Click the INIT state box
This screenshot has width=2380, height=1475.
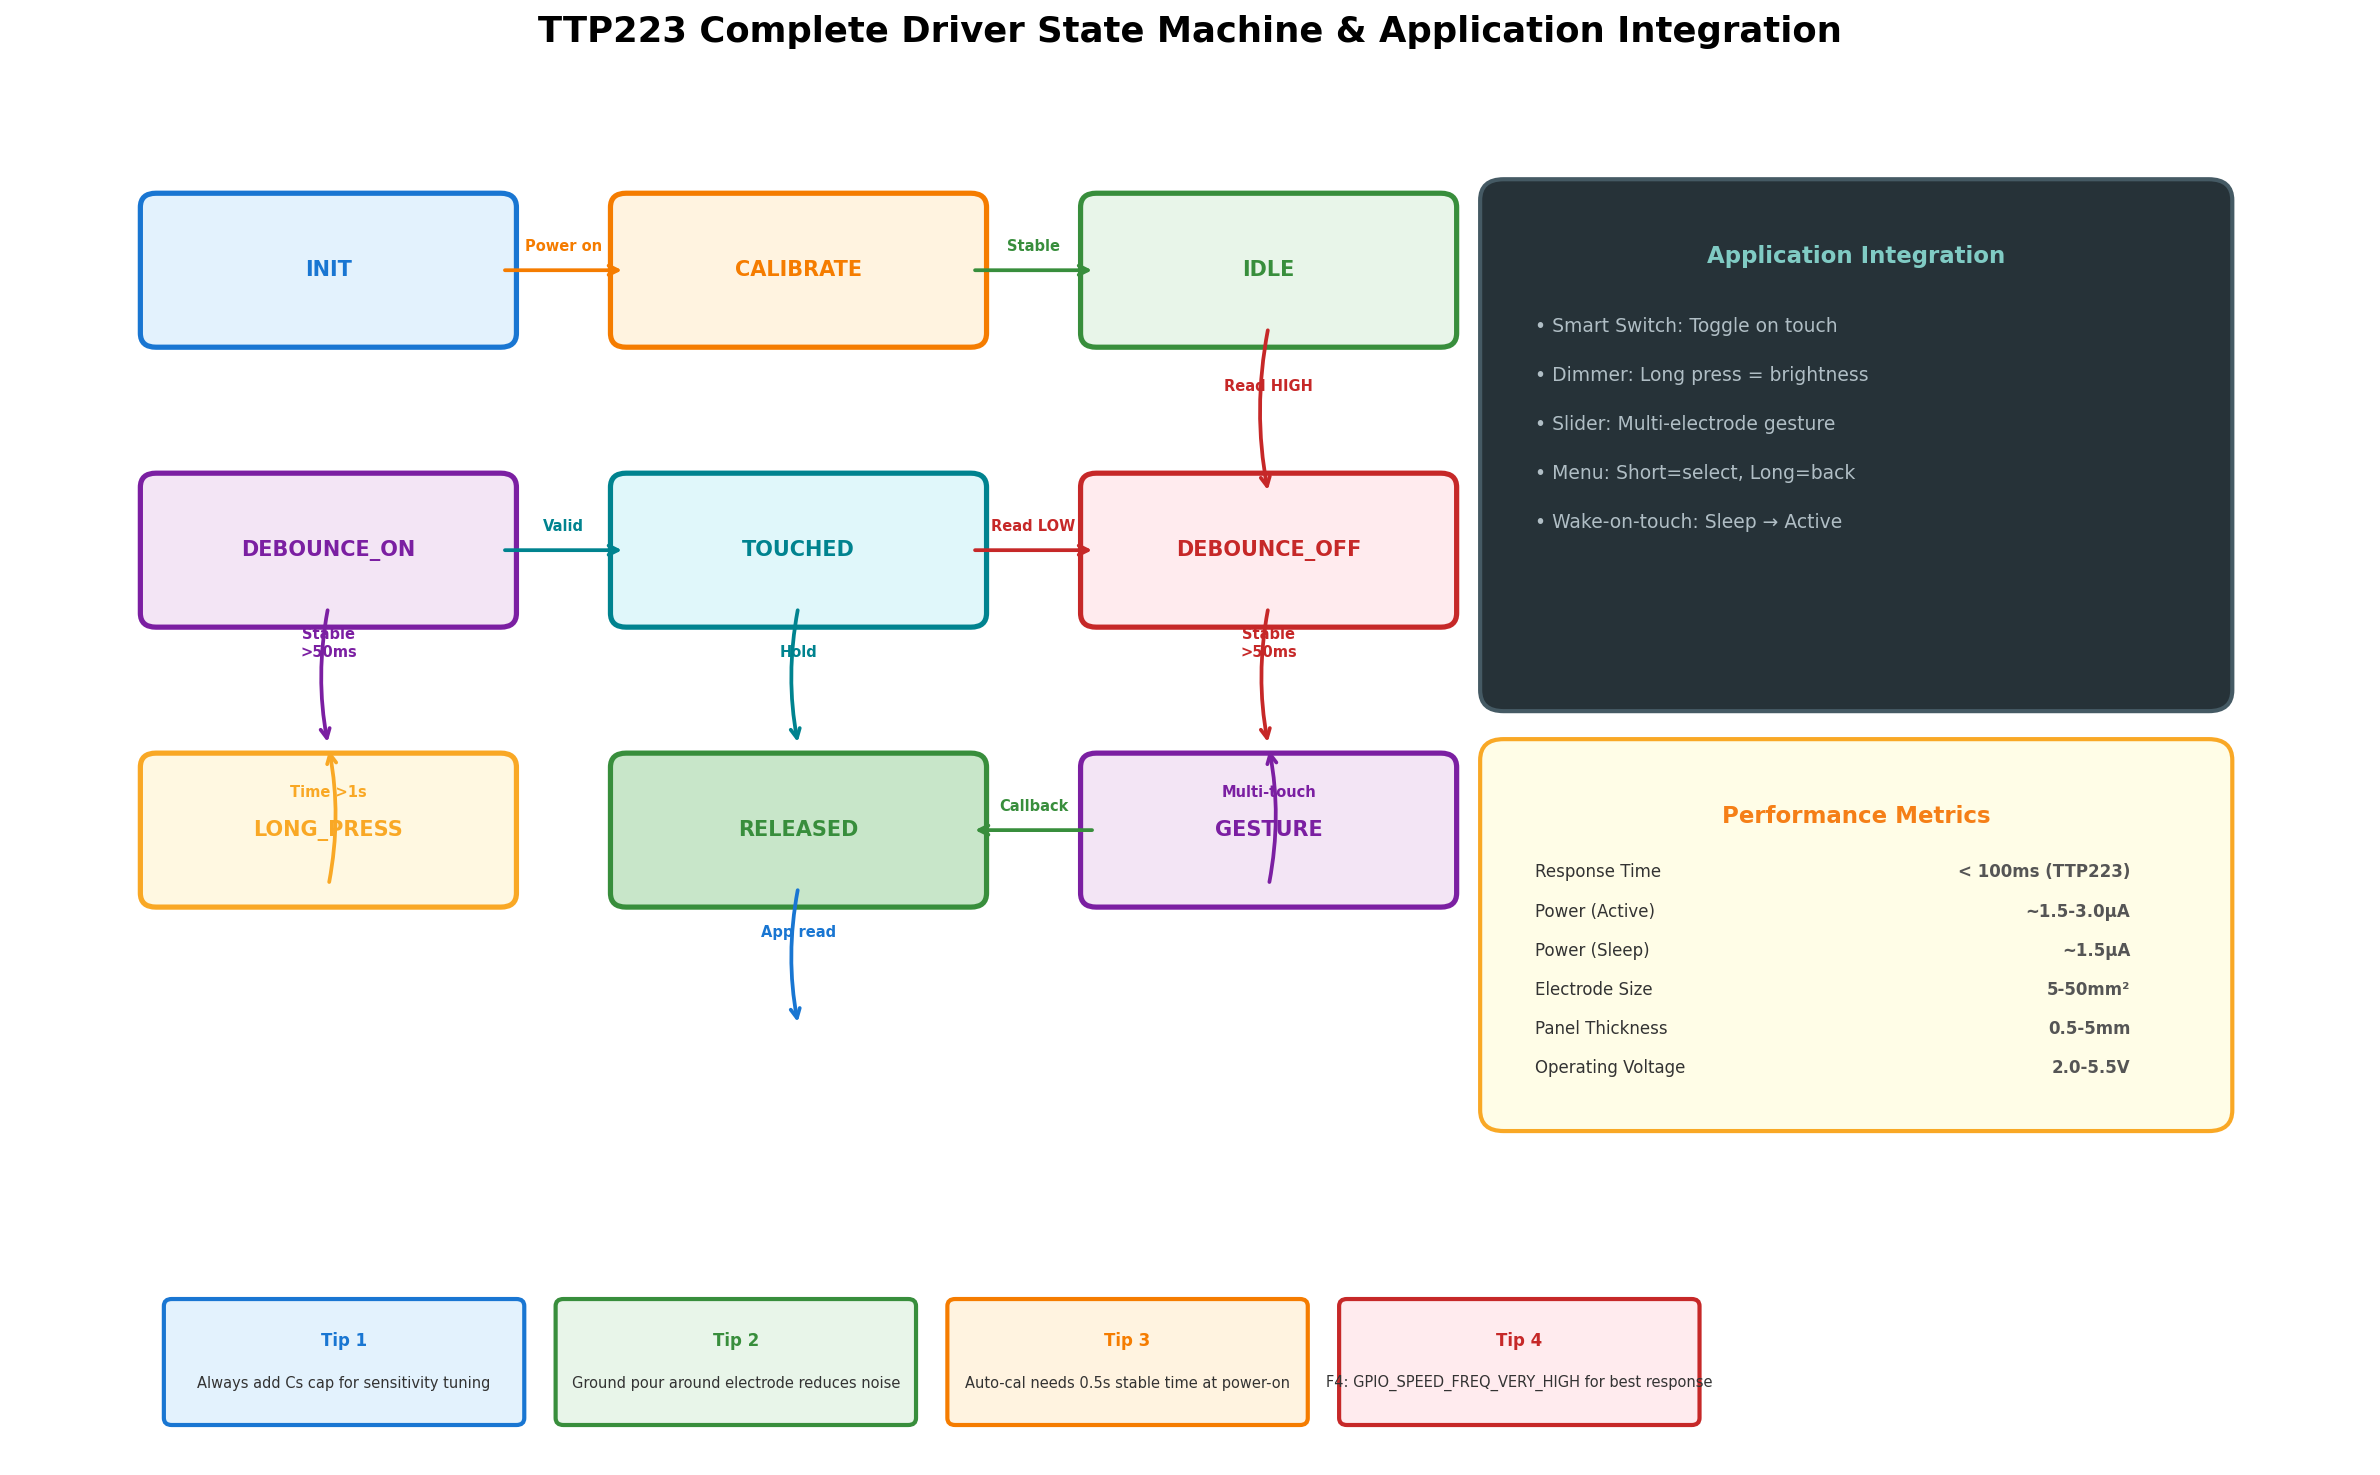pos(328,270)
